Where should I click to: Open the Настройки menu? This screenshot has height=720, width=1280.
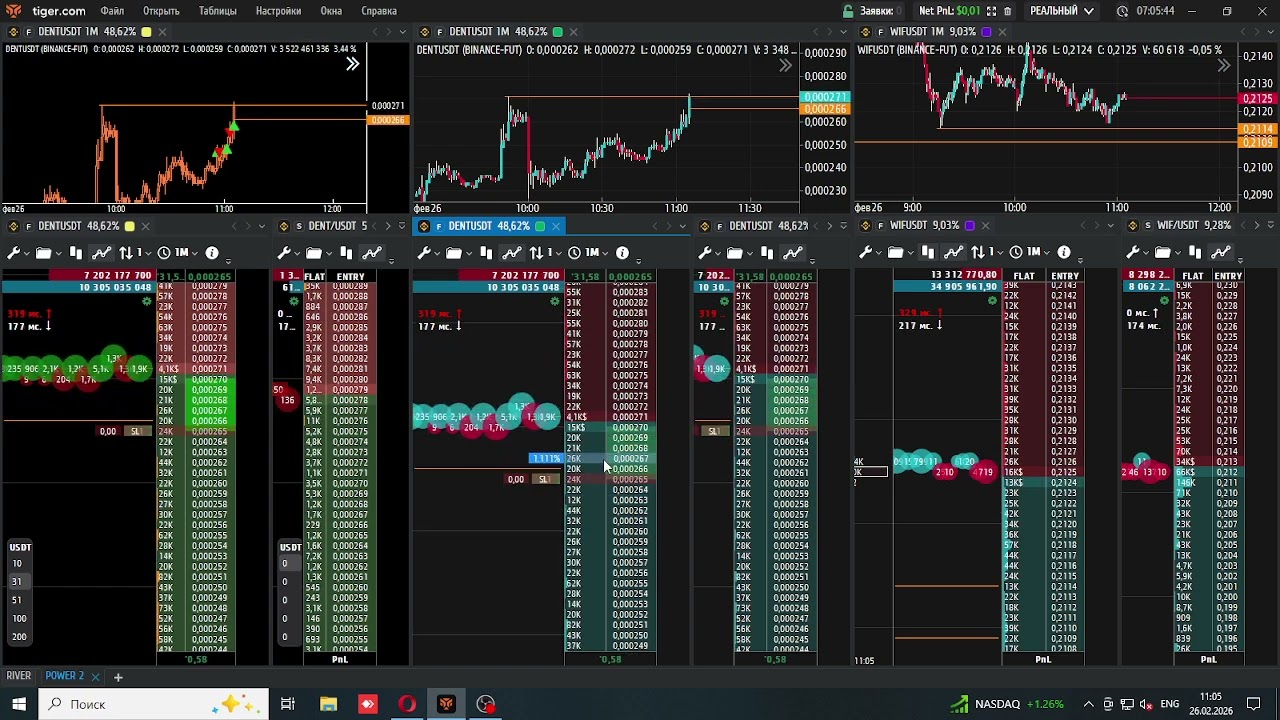tap(278, 11)
